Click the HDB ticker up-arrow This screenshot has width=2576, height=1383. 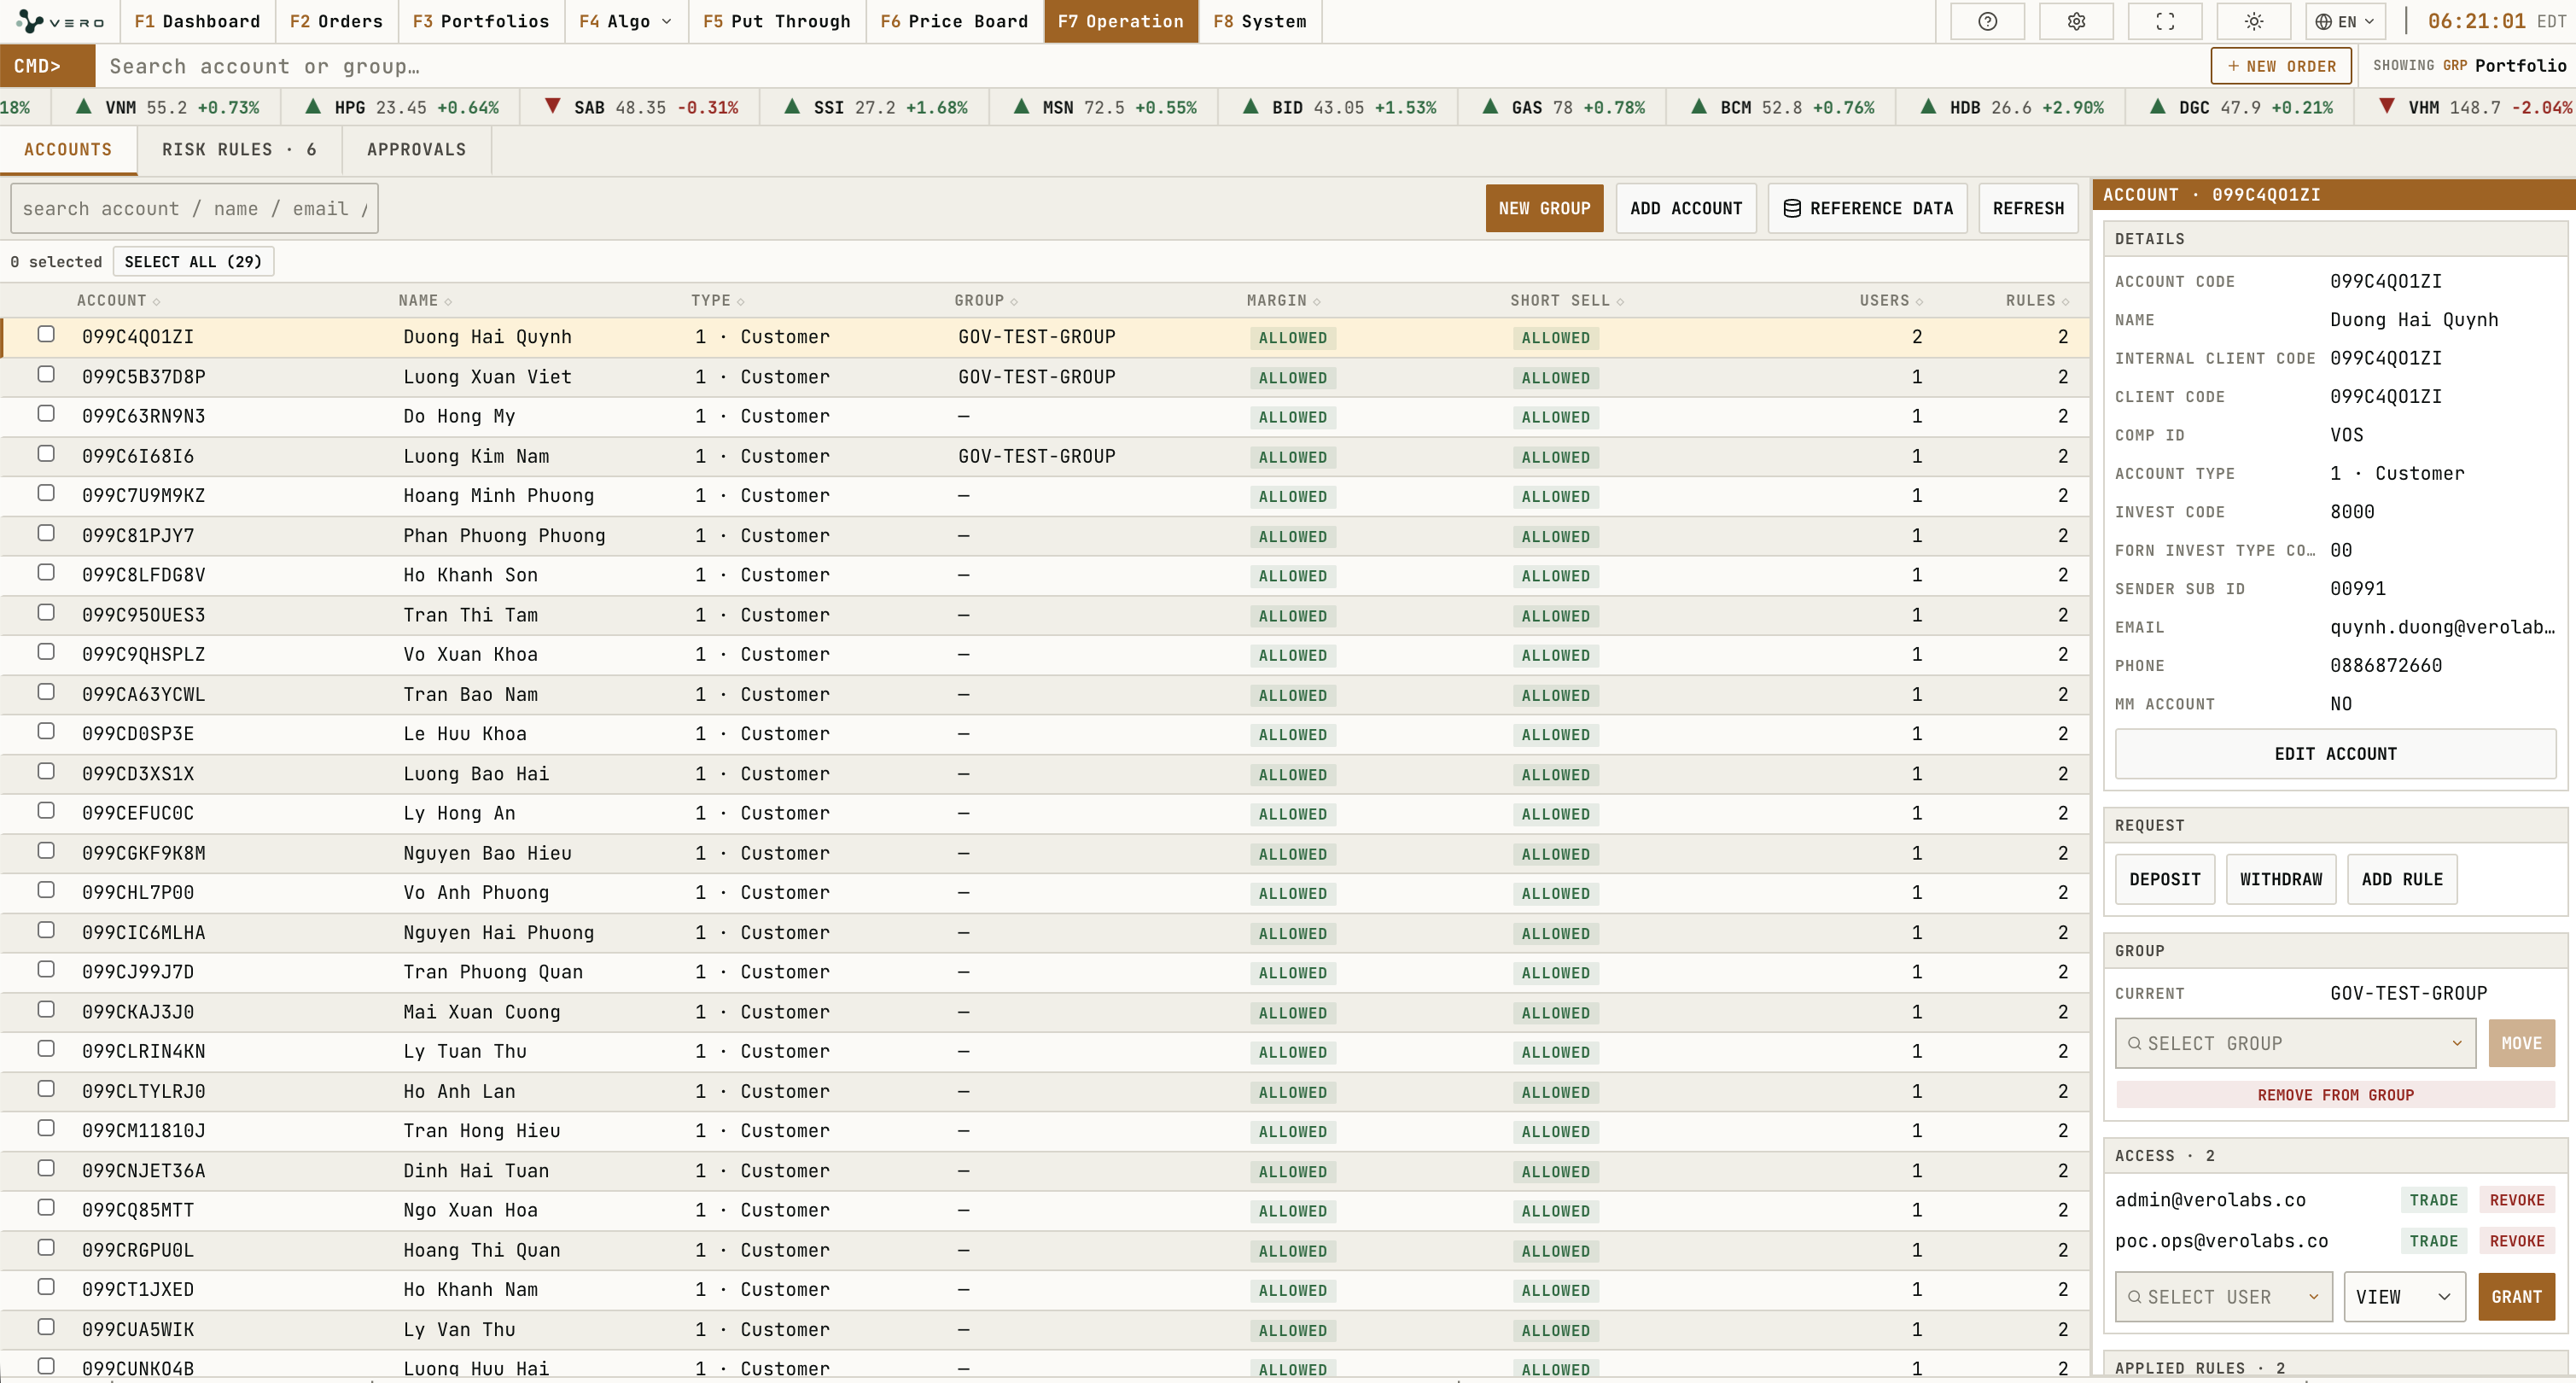click(x=1928, y=106)
